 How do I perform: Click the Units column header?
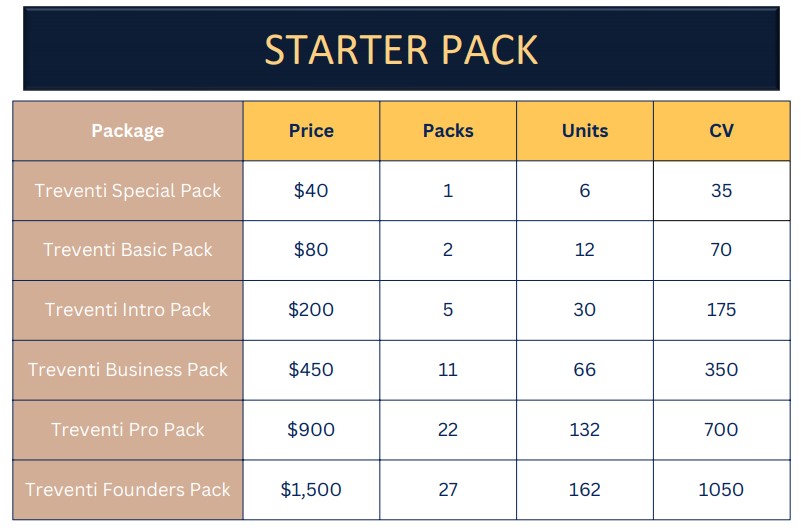tap(585, 131)
